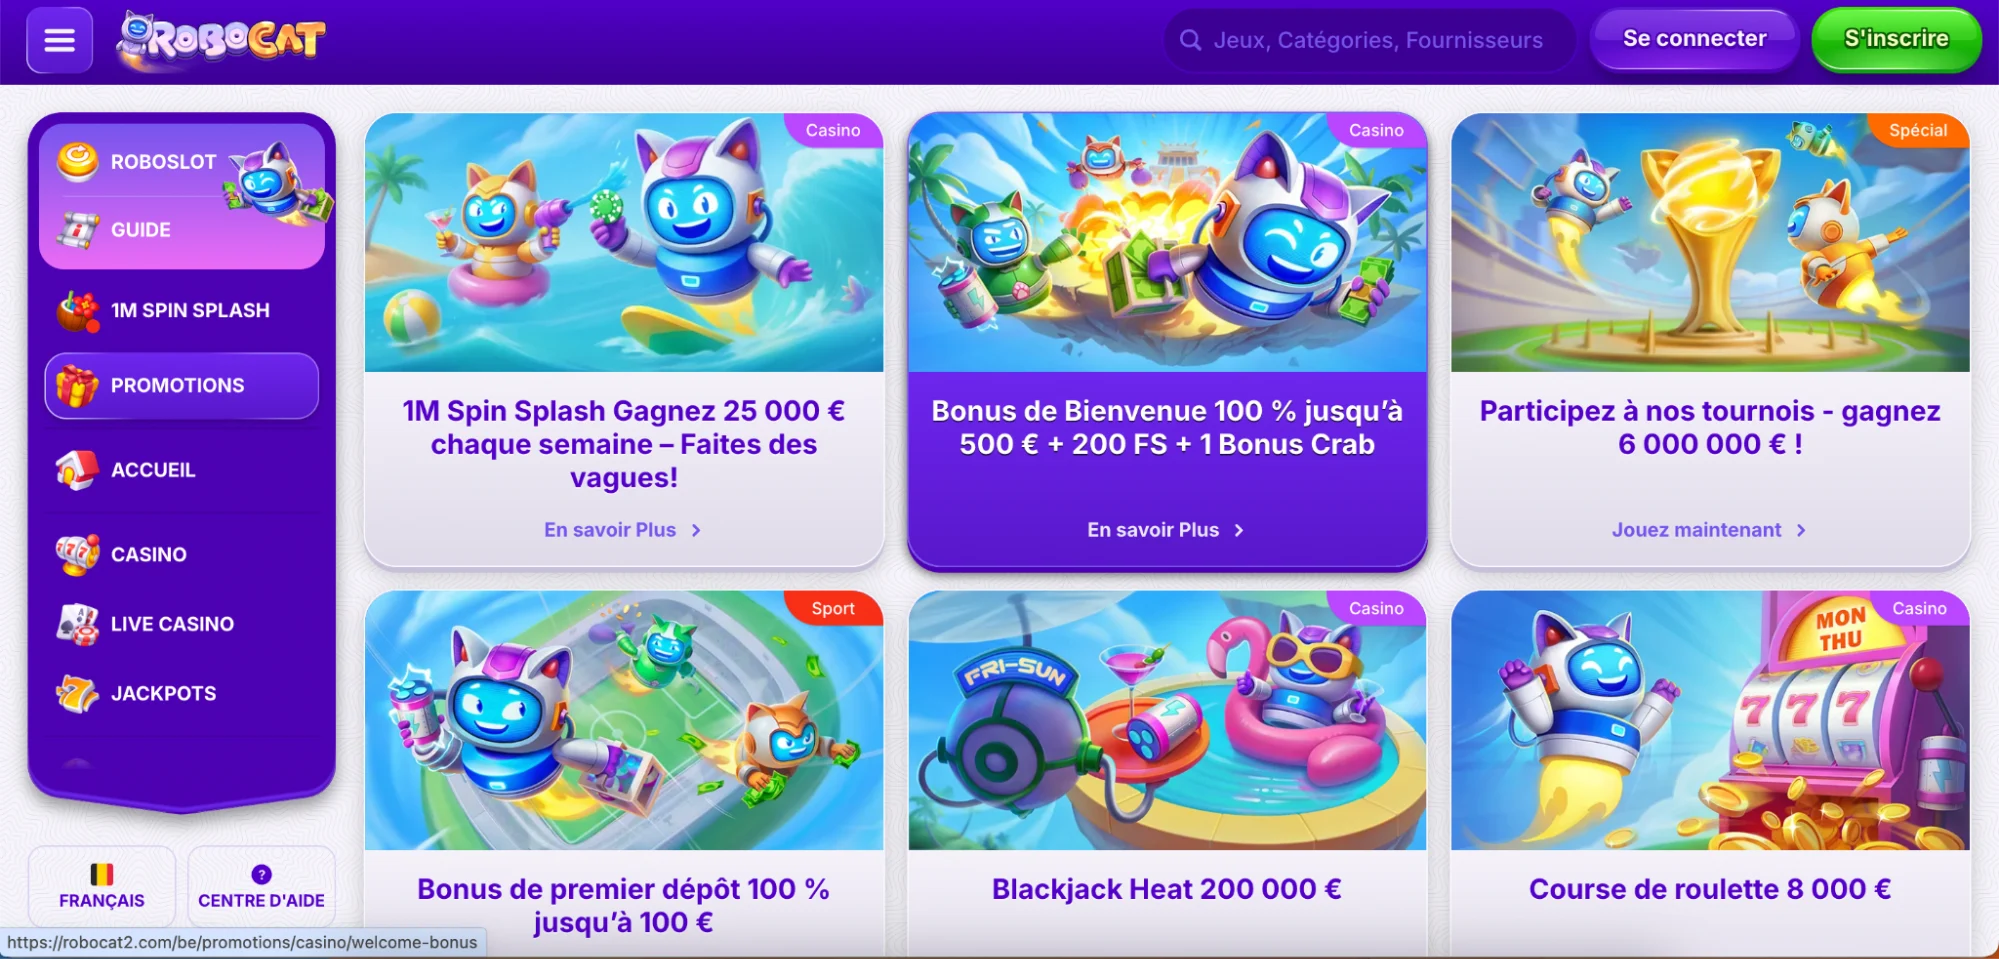Screen dimensions: 1999x960
Task: Open the Français language selector
Action: click(102, 886)
